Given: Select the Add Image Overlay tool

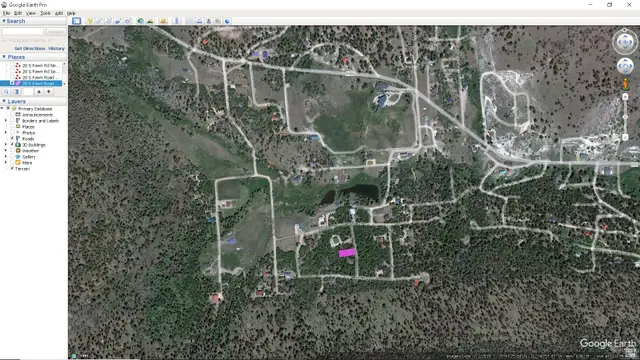Looking at the screenshot, I should click(118, 21).
